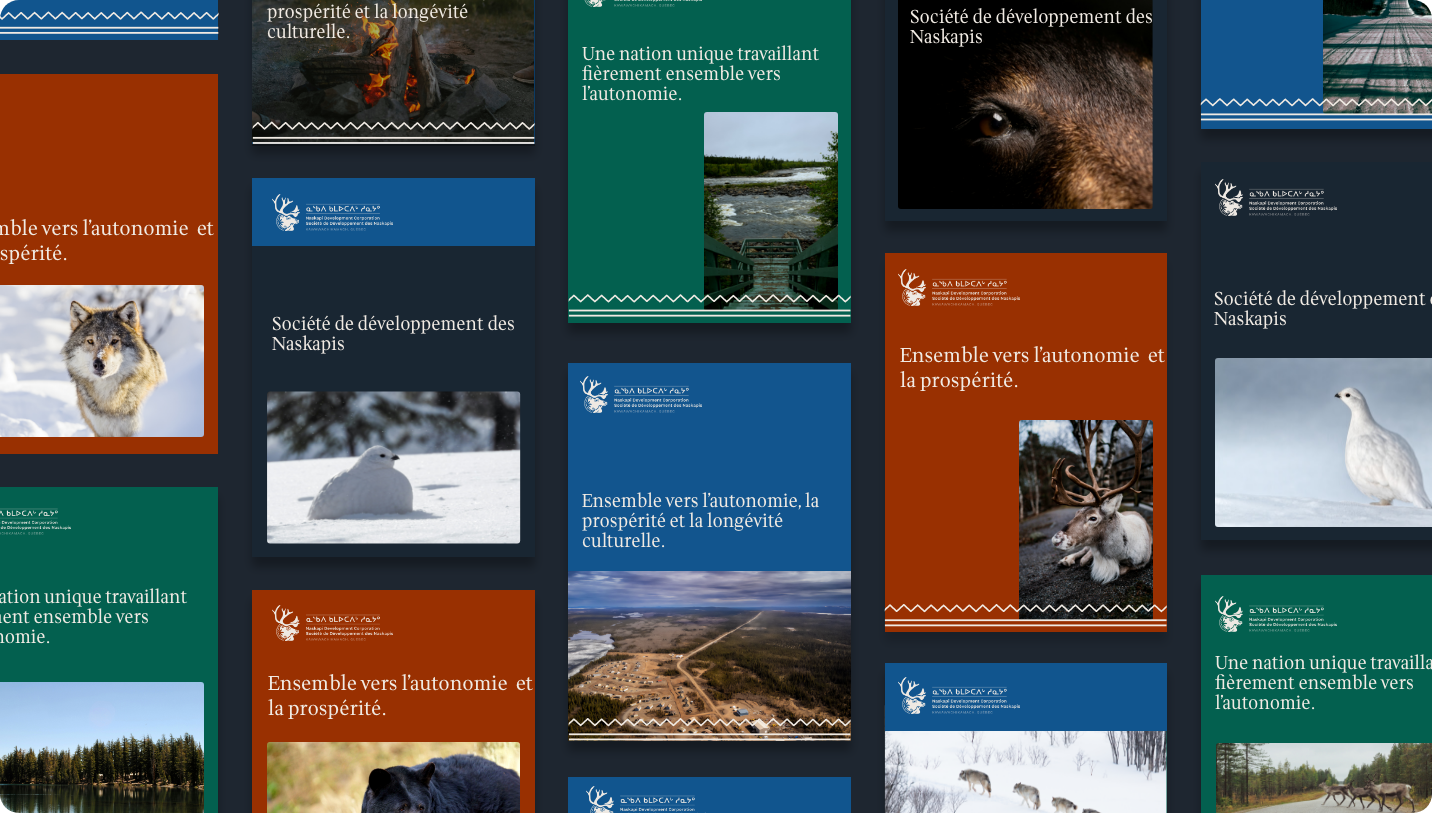
Task: Open the river and wooden bridge photo
Action: point(770,205)
